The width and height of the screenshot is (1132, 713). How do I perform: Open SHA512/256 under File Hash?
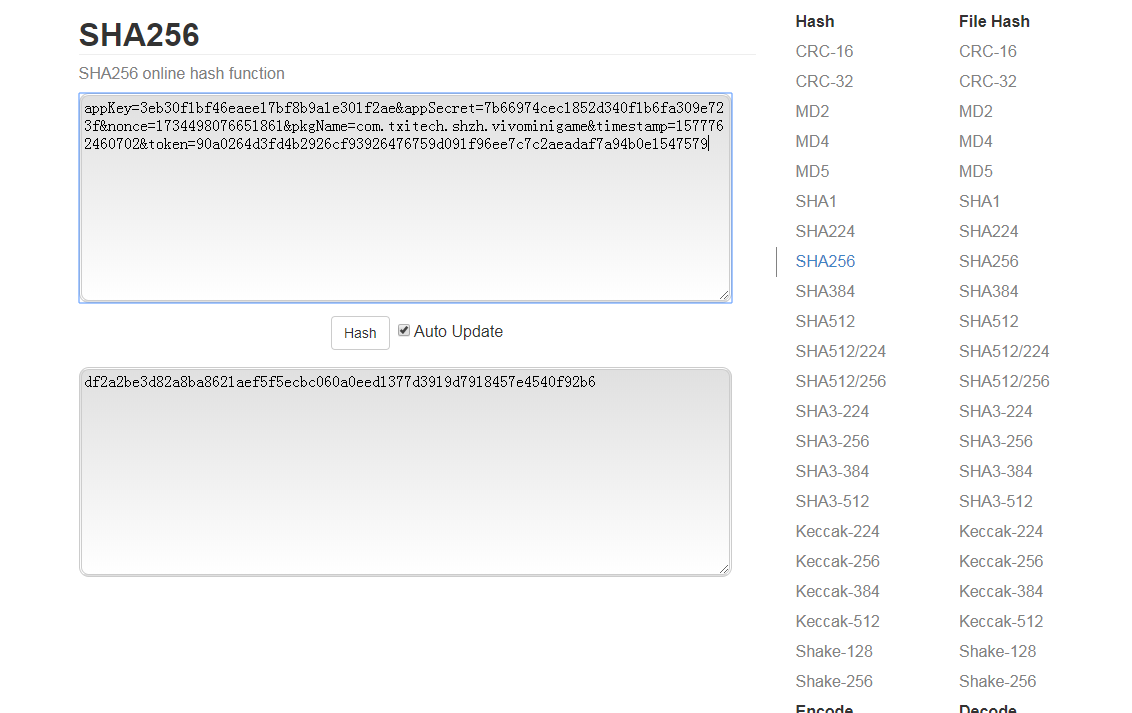[x=1004, y=381]
